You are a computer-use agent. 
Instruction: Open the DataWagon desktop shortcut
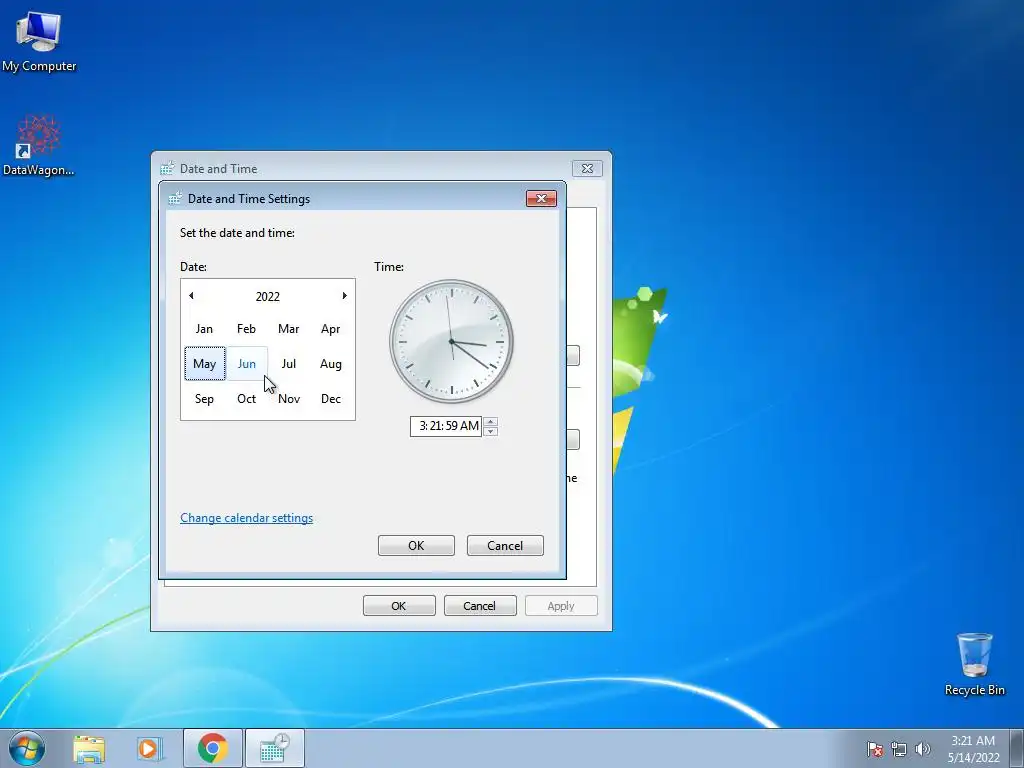(39, 146)
